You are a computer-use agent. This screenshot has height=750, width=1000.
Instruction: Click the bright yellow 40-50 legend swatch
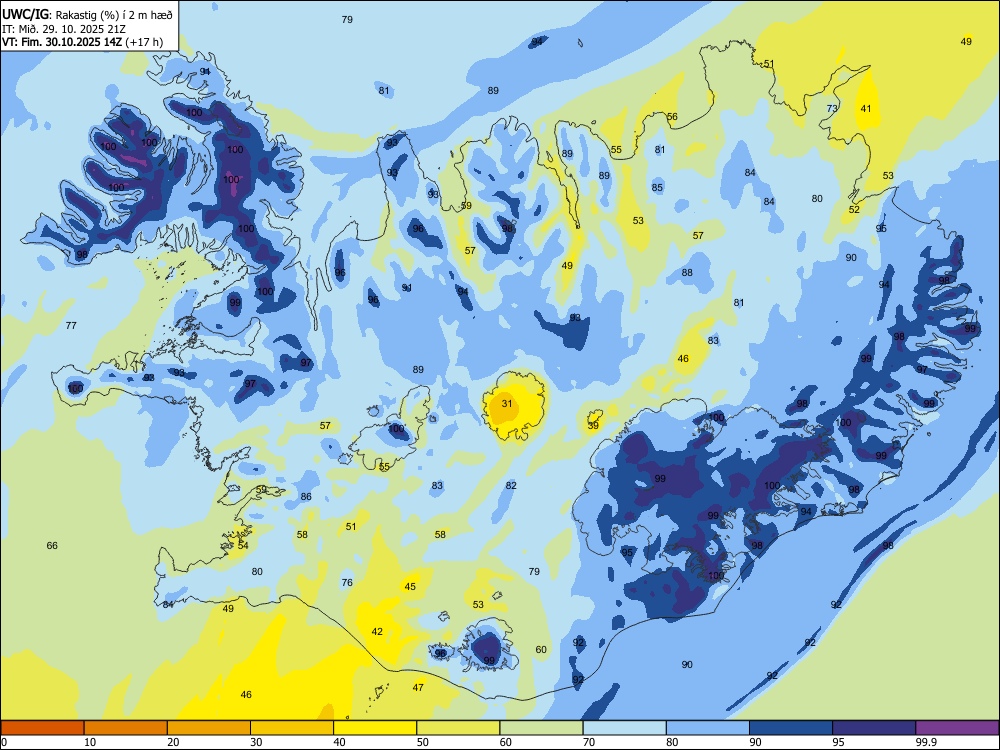[375, 728]
